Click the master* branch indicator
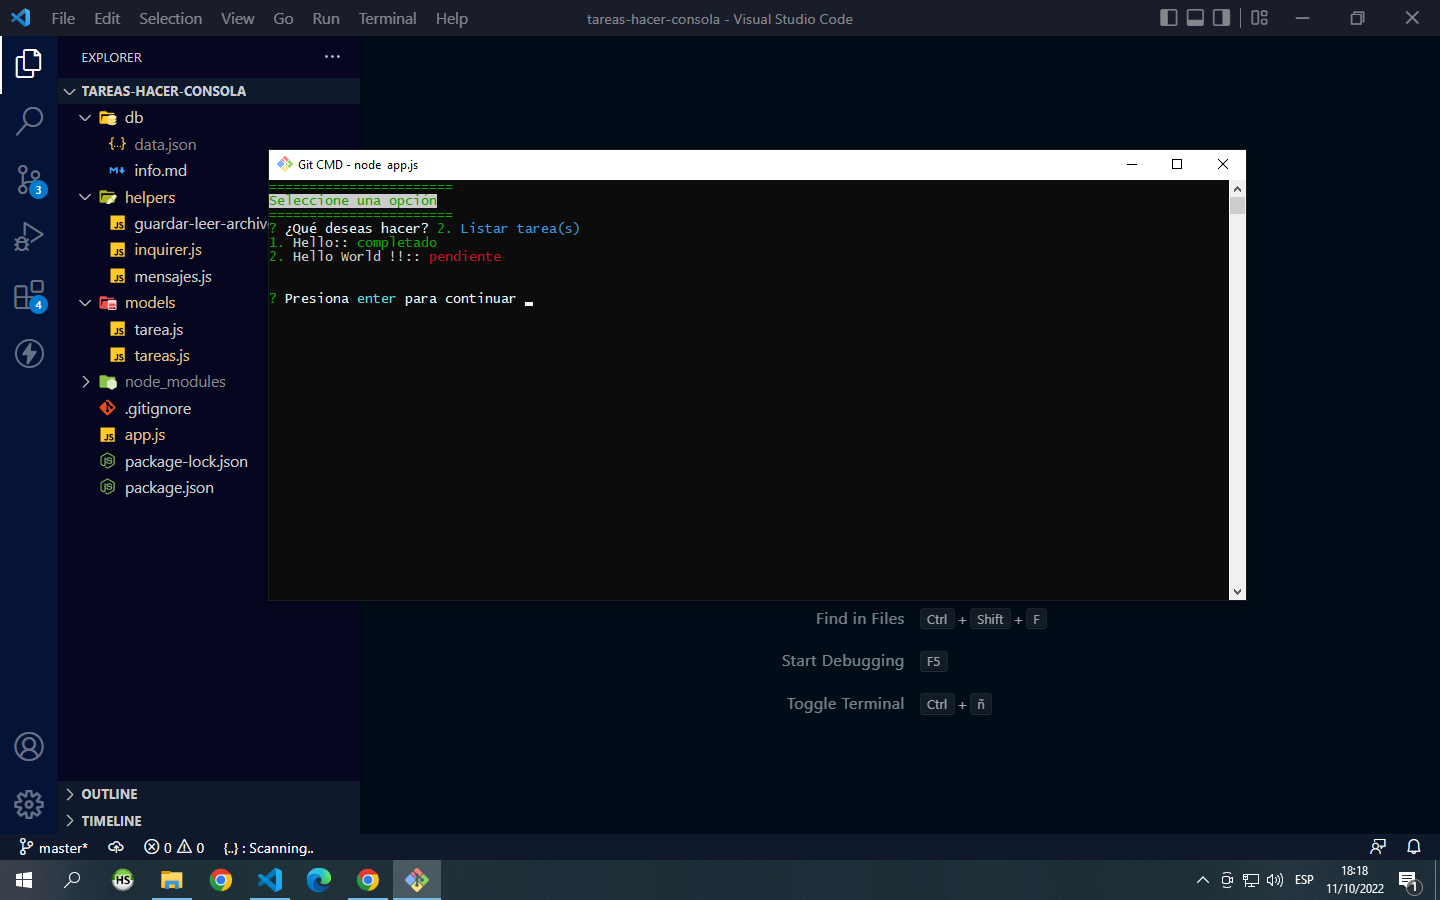Viewport: 1440px width, 900px height. (x=52, y=847)
